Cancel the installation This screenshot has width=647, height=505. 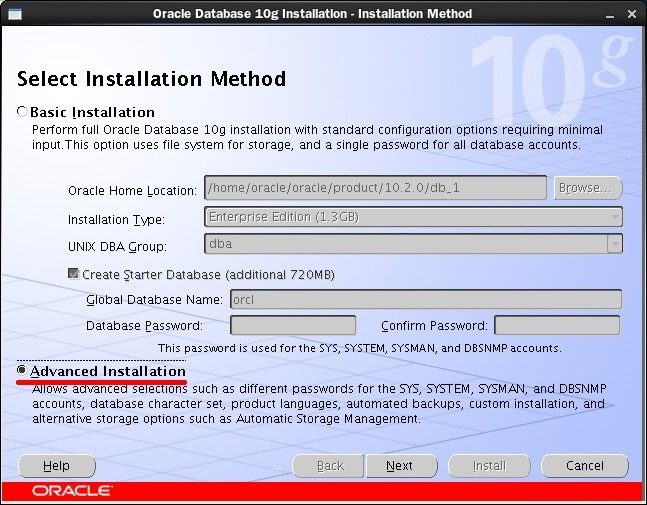[x=585, y=466]
